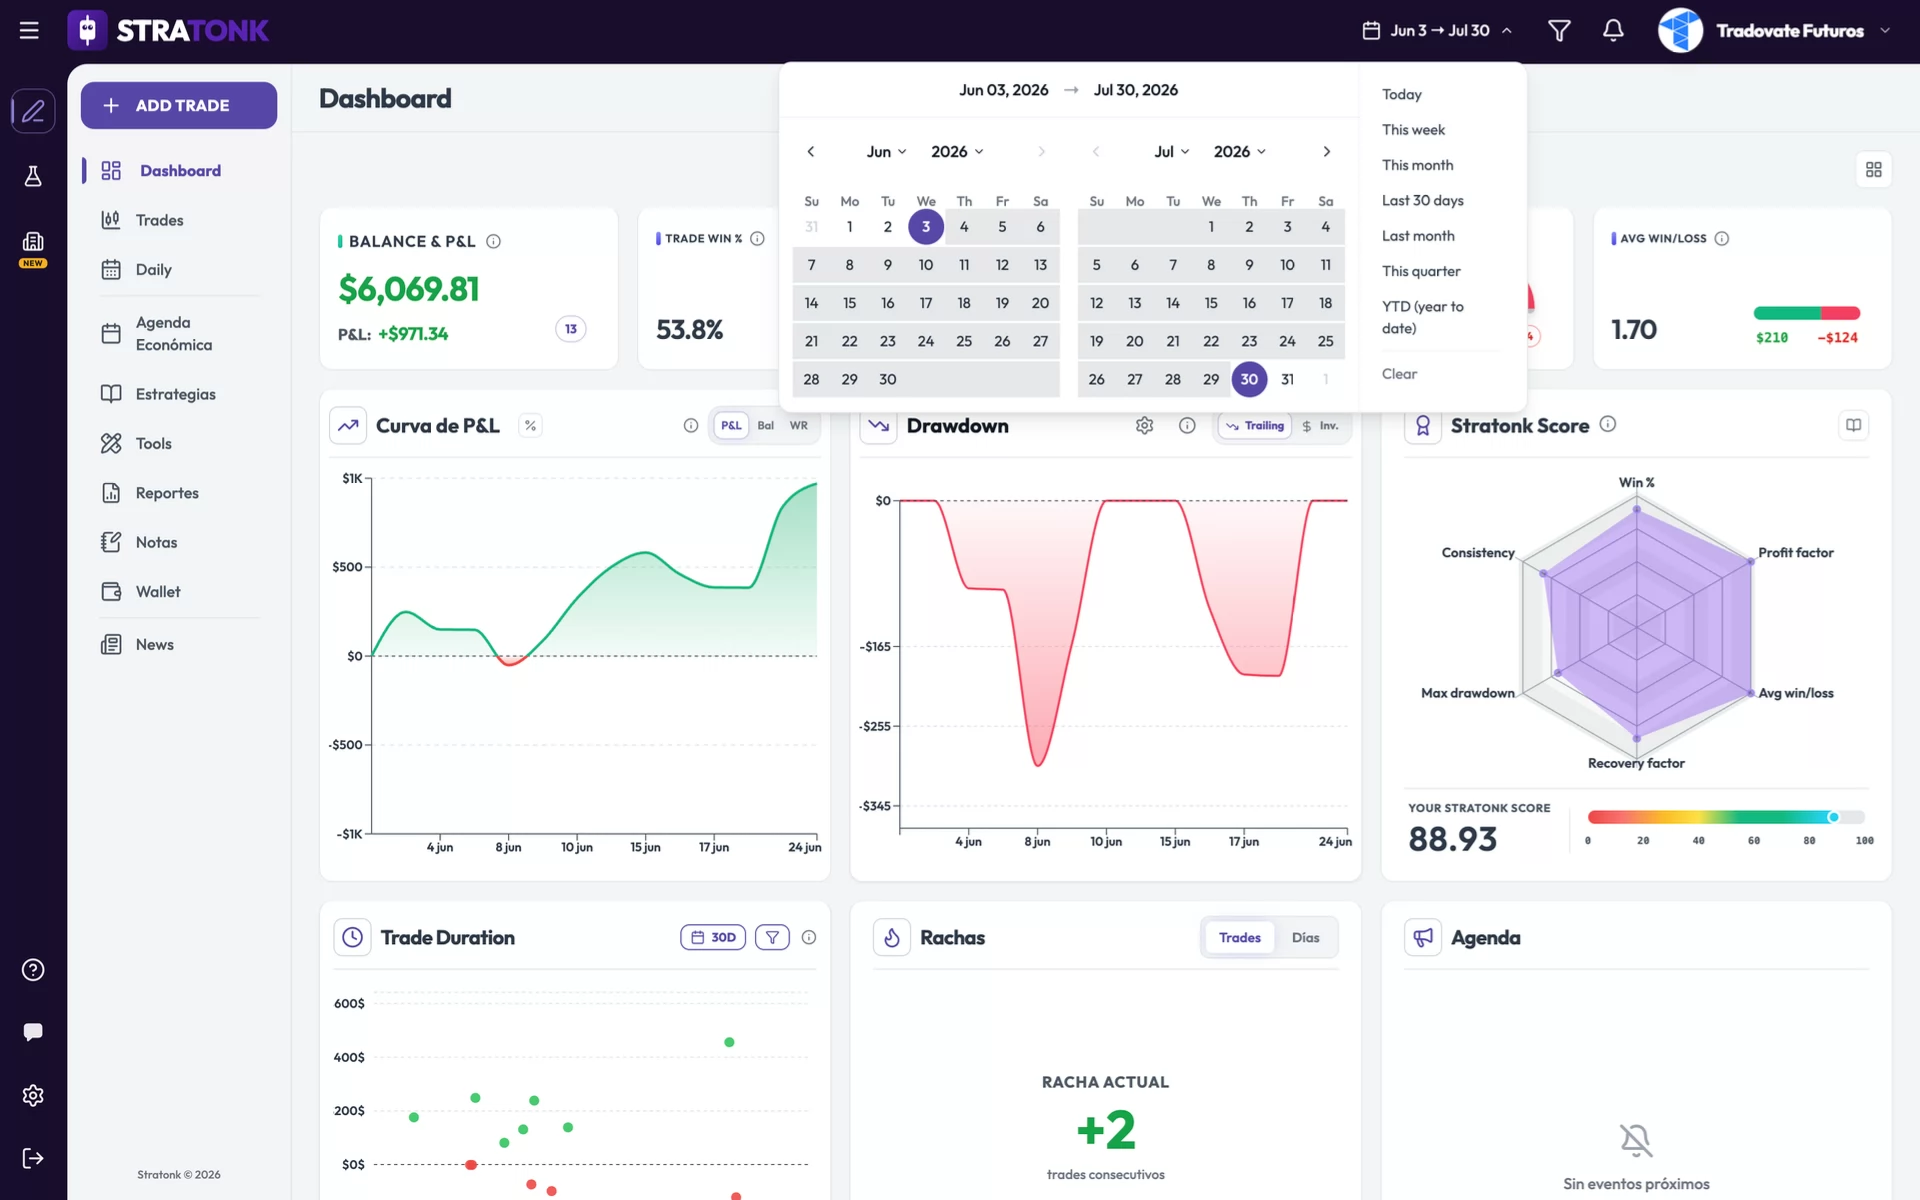Switch Rachas to Días view

[x=1305, y=937]
